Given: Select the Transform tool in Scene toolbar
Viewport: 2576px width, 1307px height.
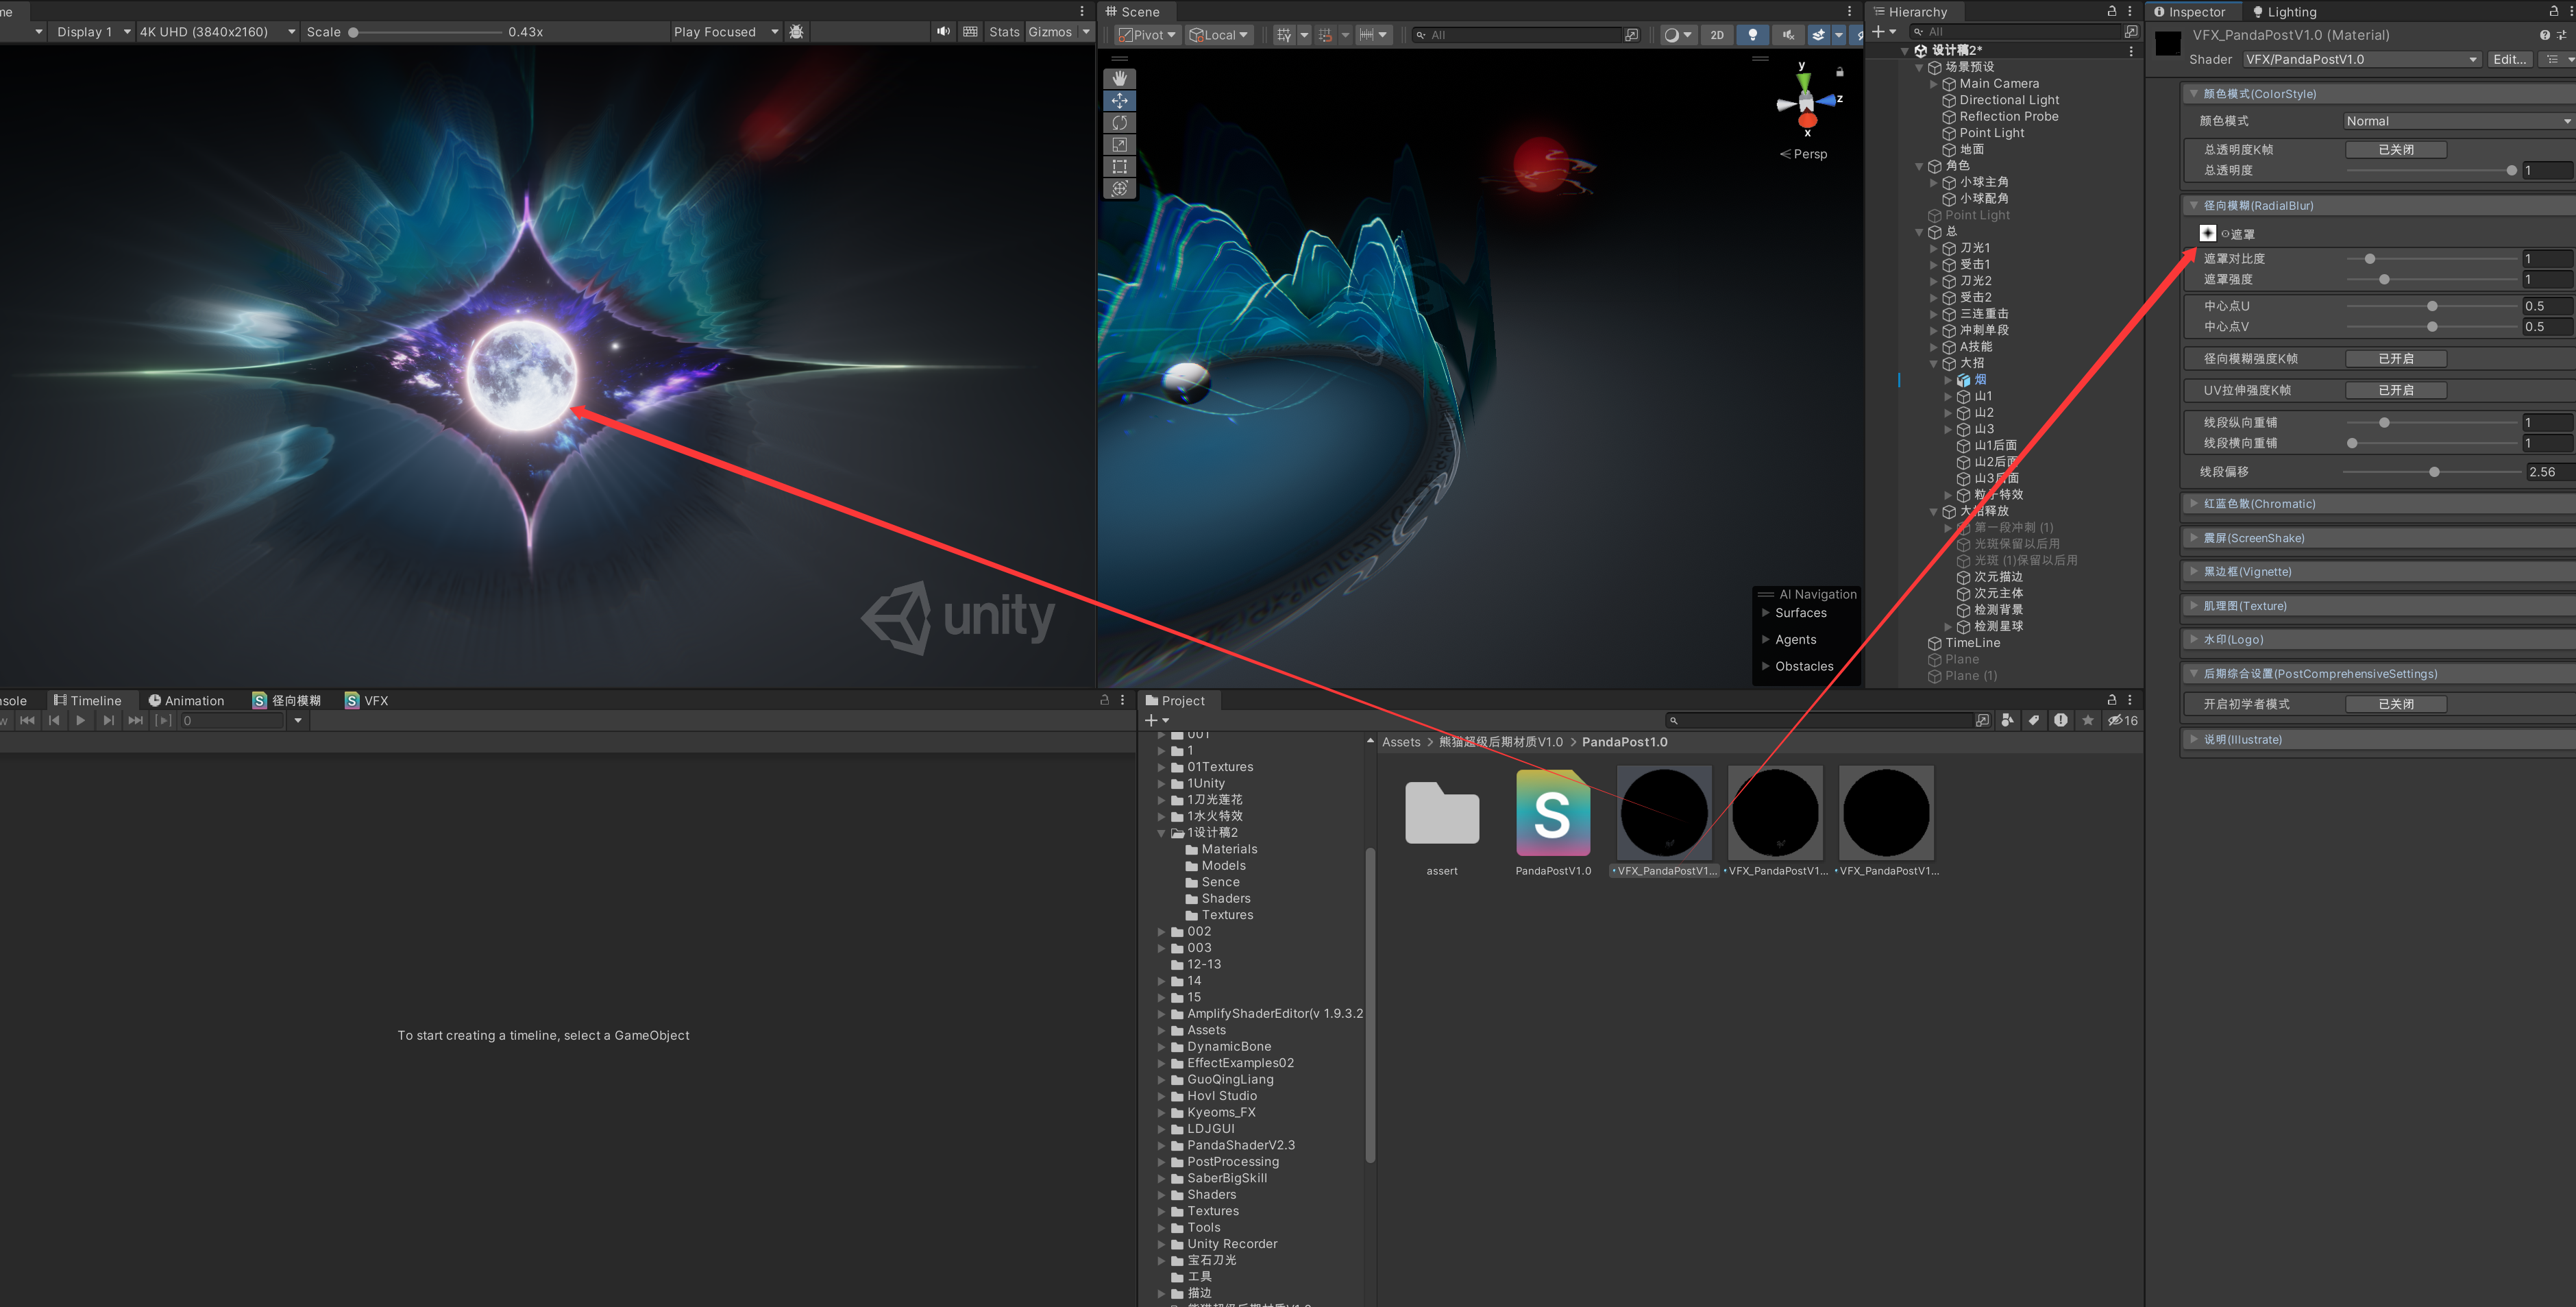Looking at the screenshot, I should pos(1119,188).
